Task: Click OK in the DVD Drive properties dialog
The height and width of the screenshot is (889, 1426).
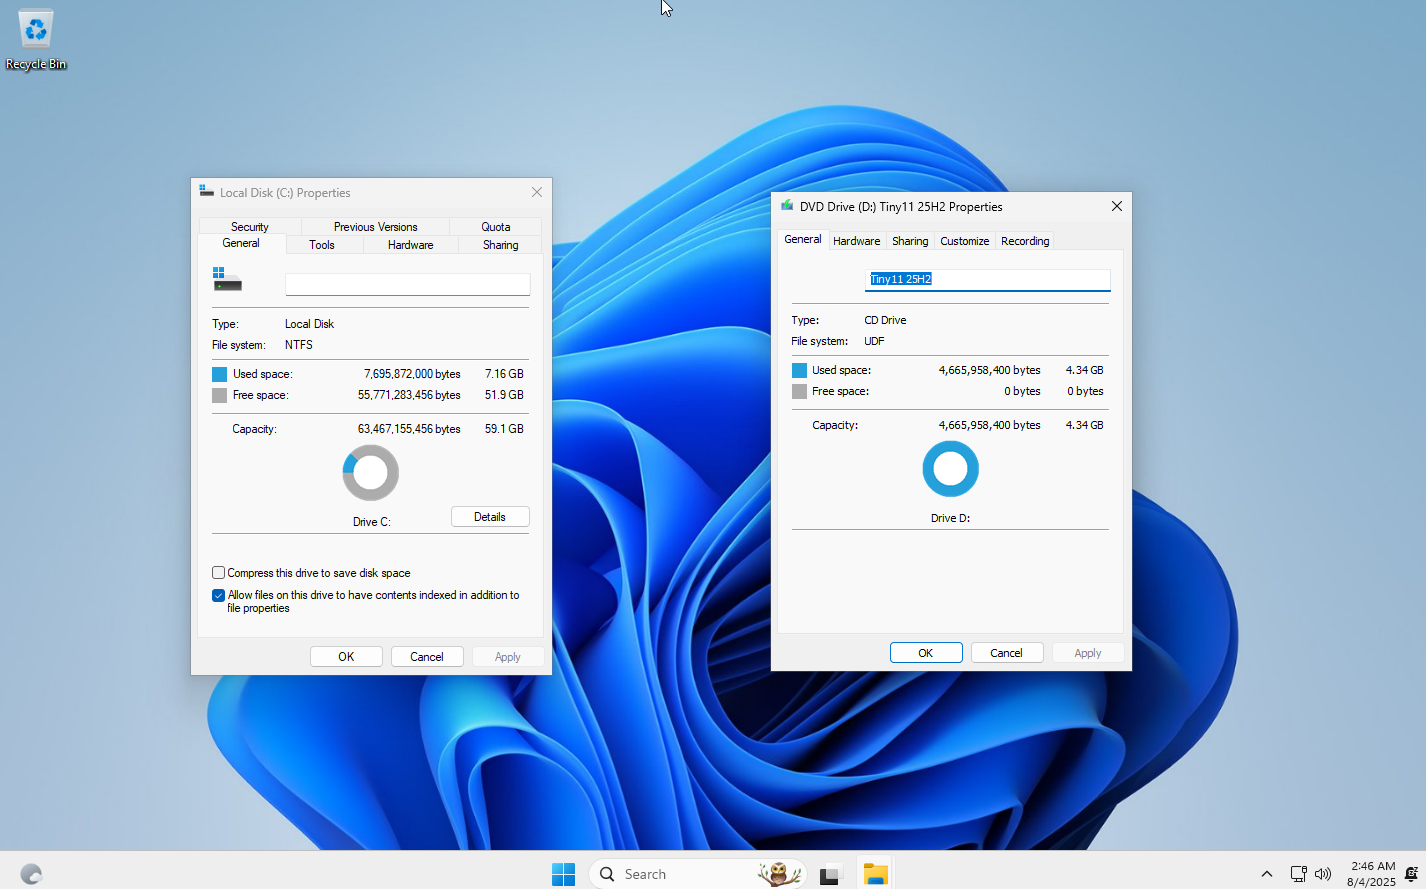Action: [926, 652]
